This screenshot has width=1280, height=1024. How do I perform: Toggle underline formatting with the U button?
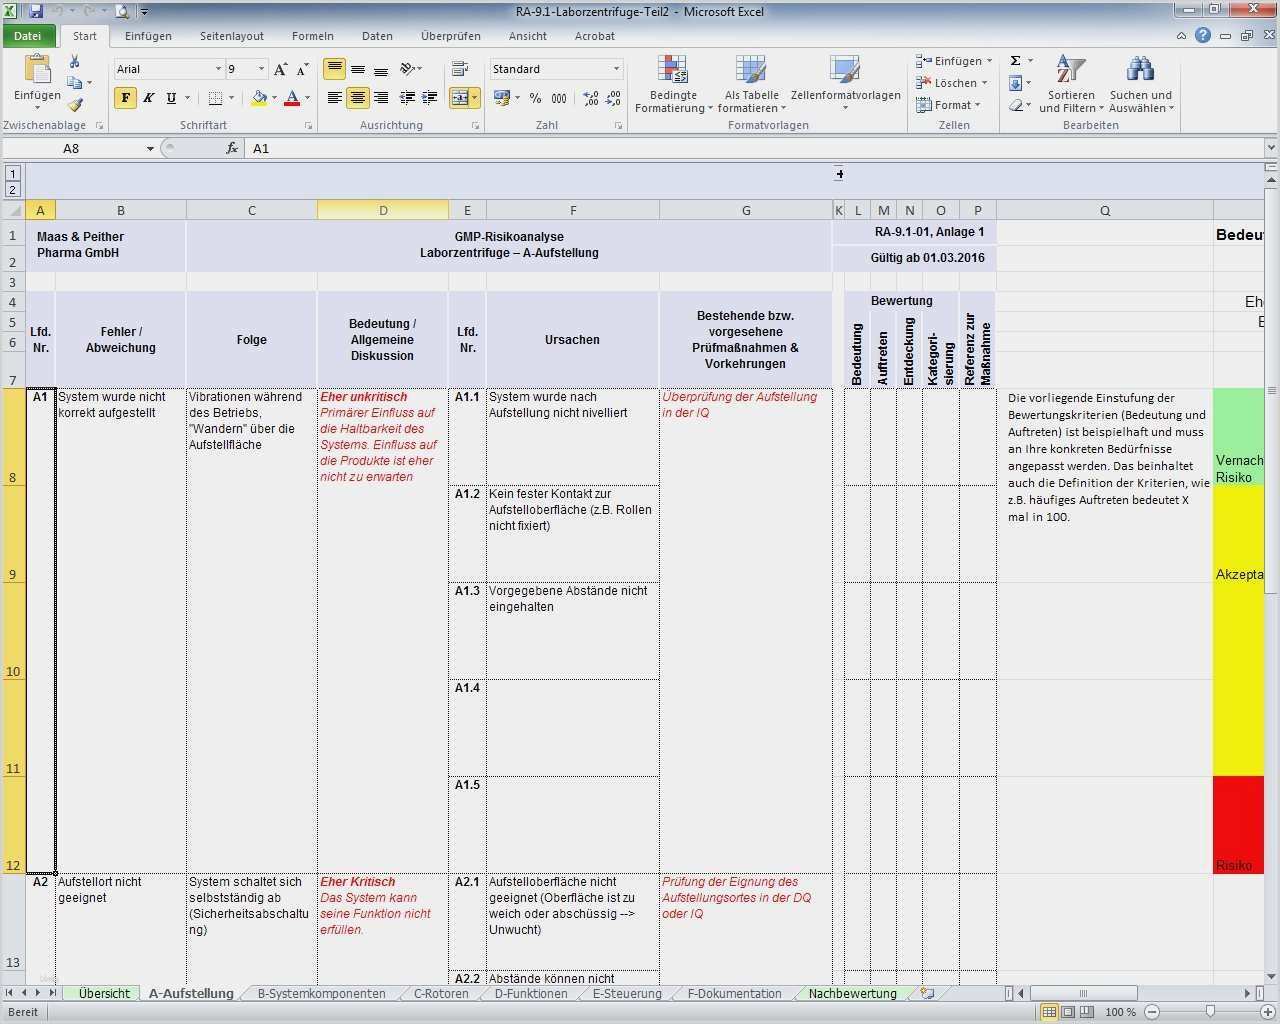(170, 99)
